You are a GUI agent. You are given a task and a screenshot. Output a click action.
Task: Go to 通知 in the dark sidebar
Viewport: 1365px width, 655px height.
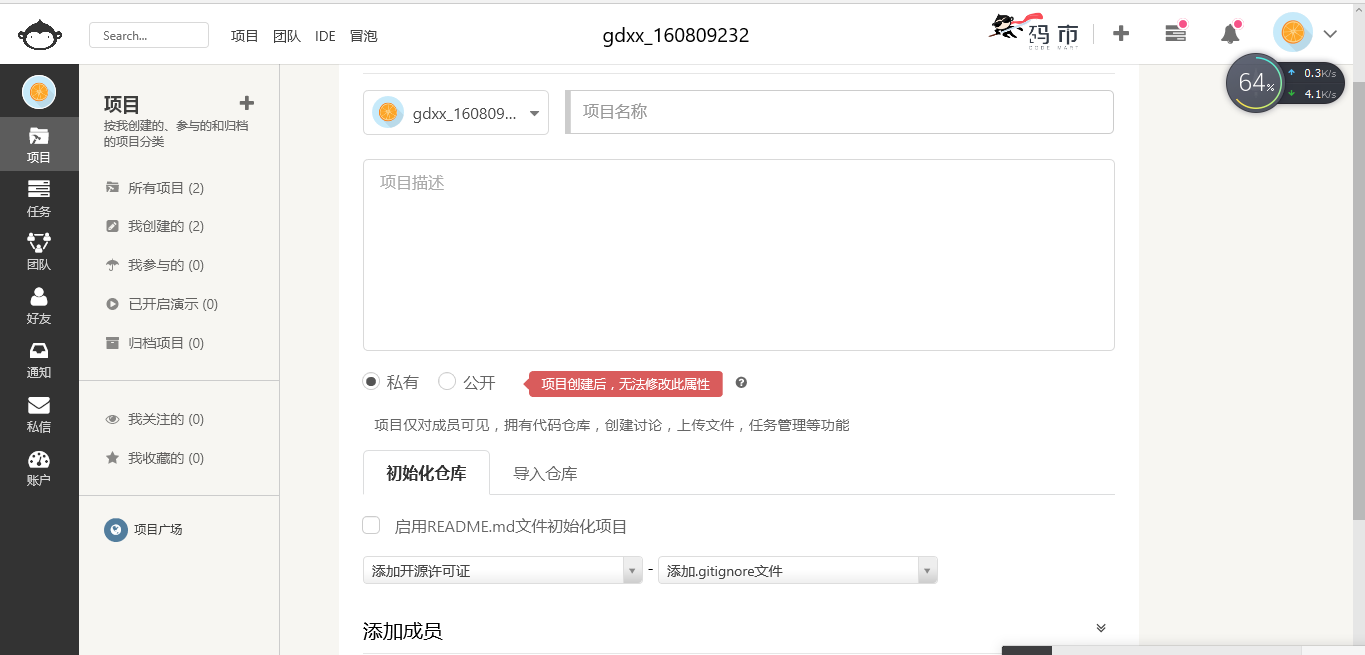(39, 360)
